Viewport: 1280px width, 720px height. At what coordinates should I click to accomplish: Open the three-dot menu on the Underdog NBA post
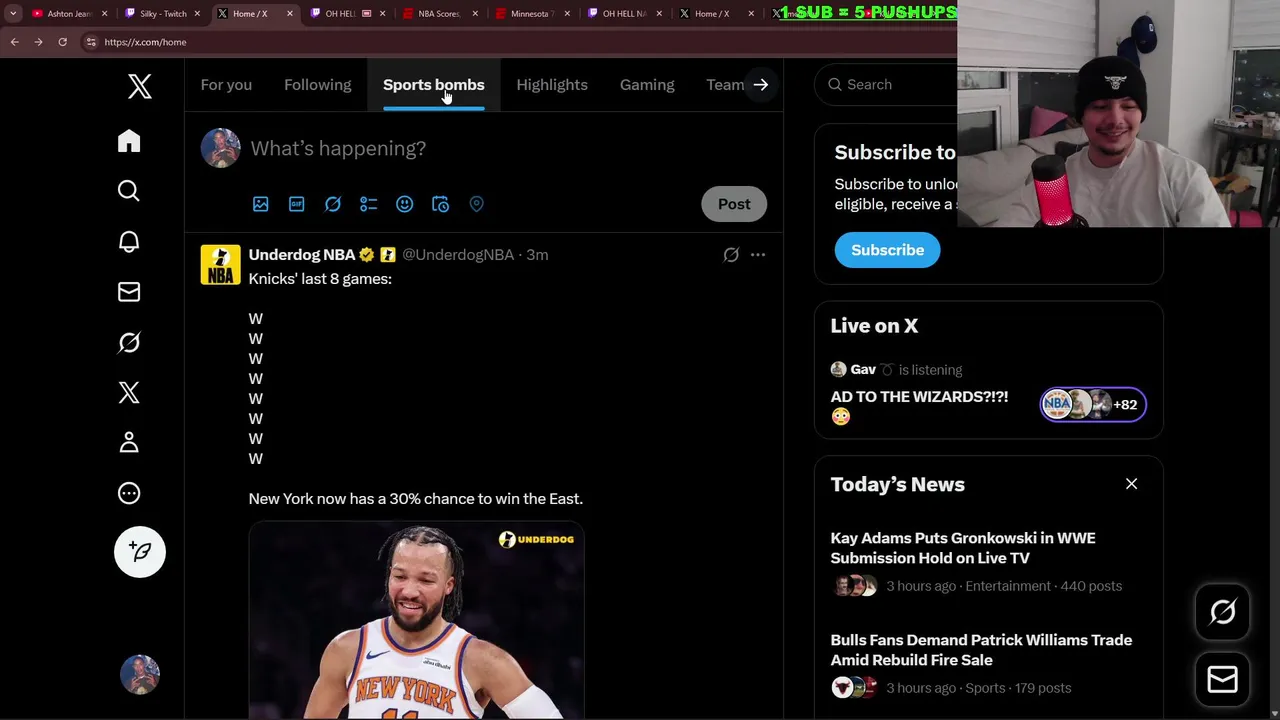[x=758, y=255]
